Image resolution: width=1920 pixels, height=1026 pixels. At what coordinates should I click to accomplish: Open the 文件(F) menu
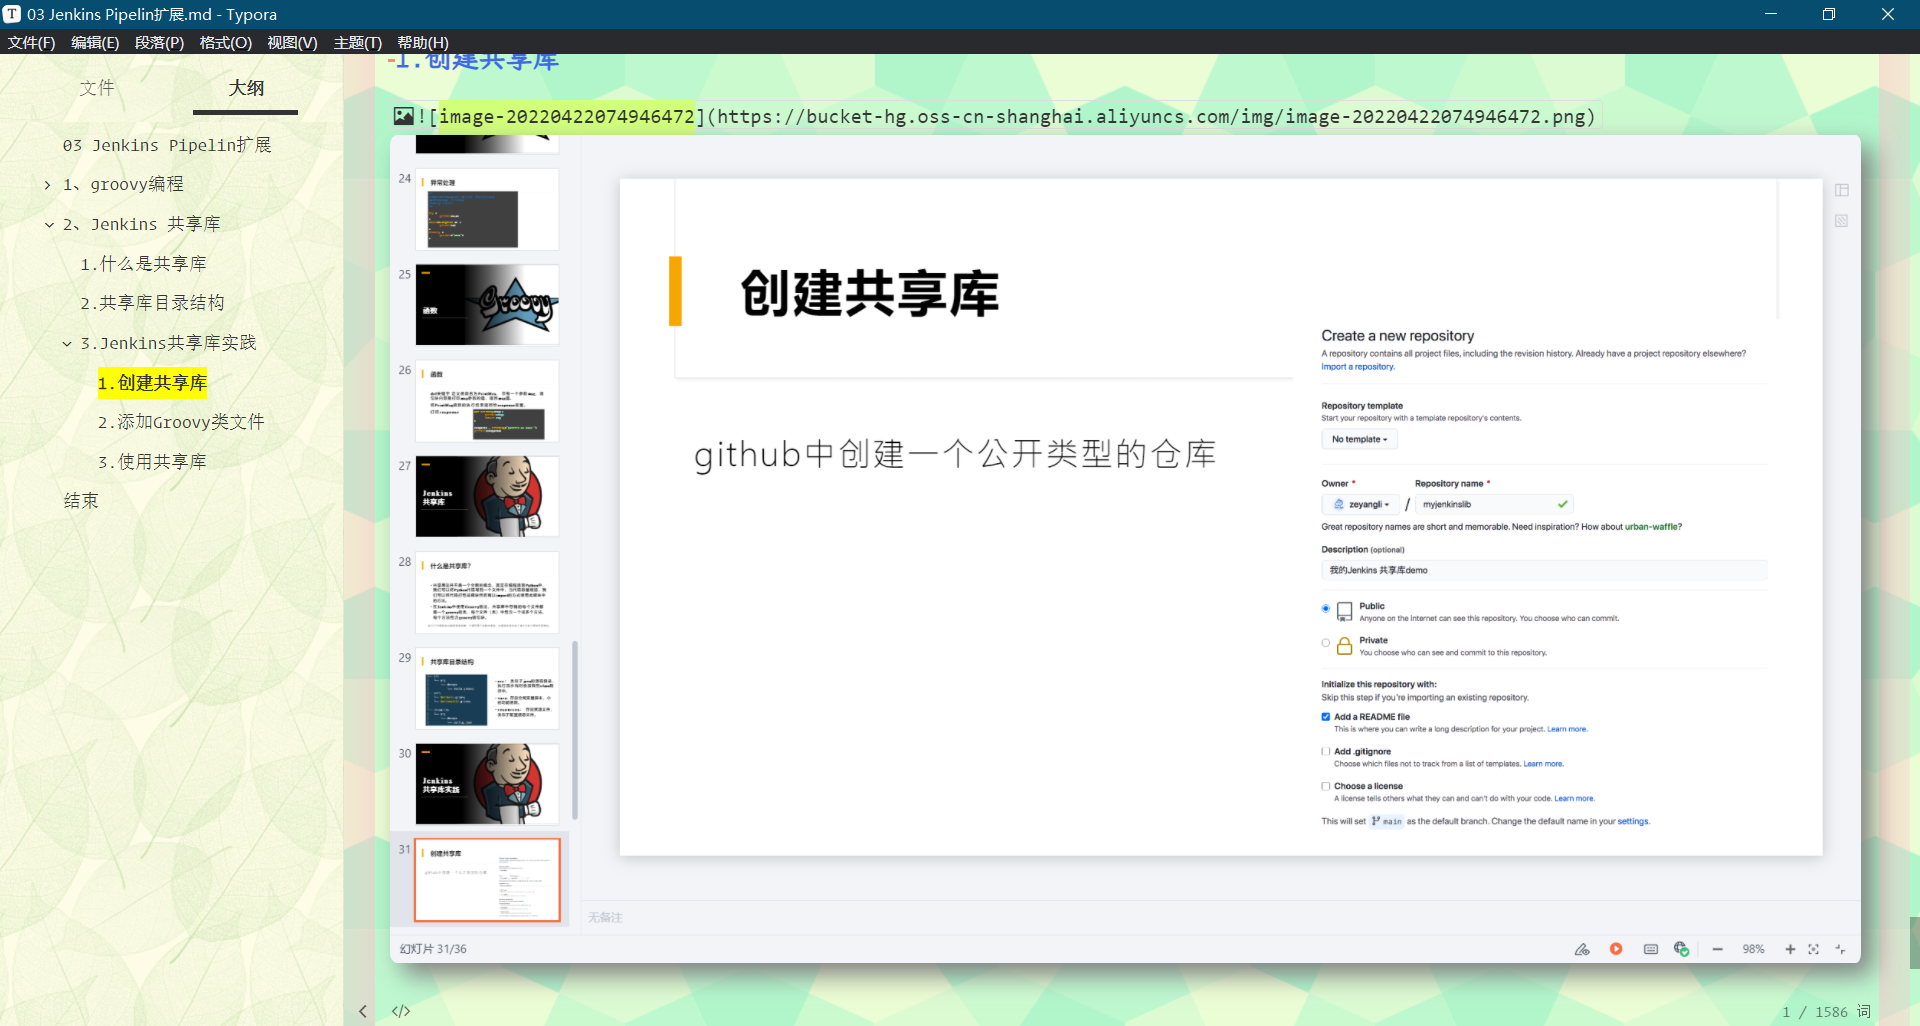click(31, 42)
